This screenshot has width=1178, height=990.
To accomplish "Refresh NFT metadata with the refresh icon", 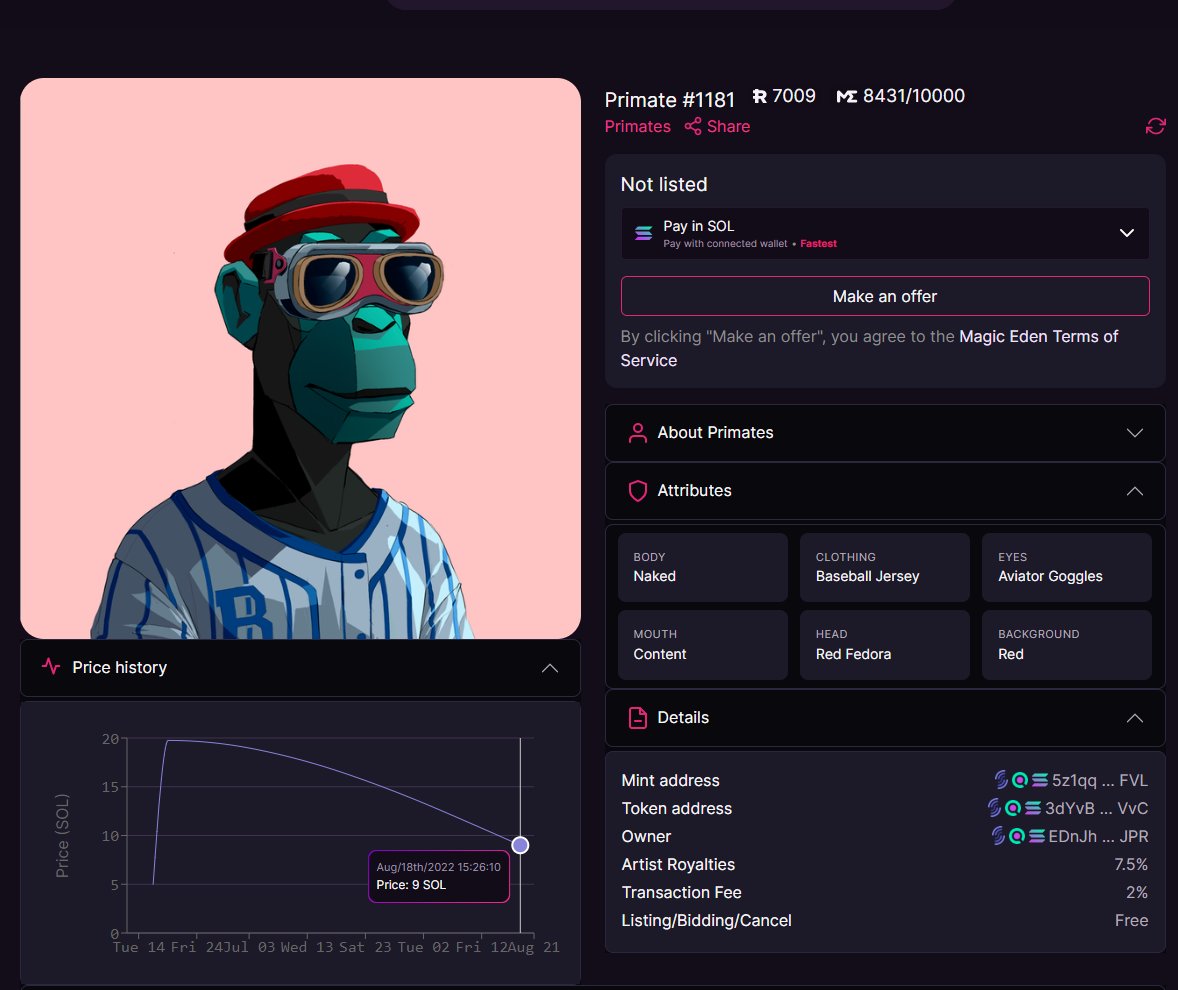I will 1155,126.
